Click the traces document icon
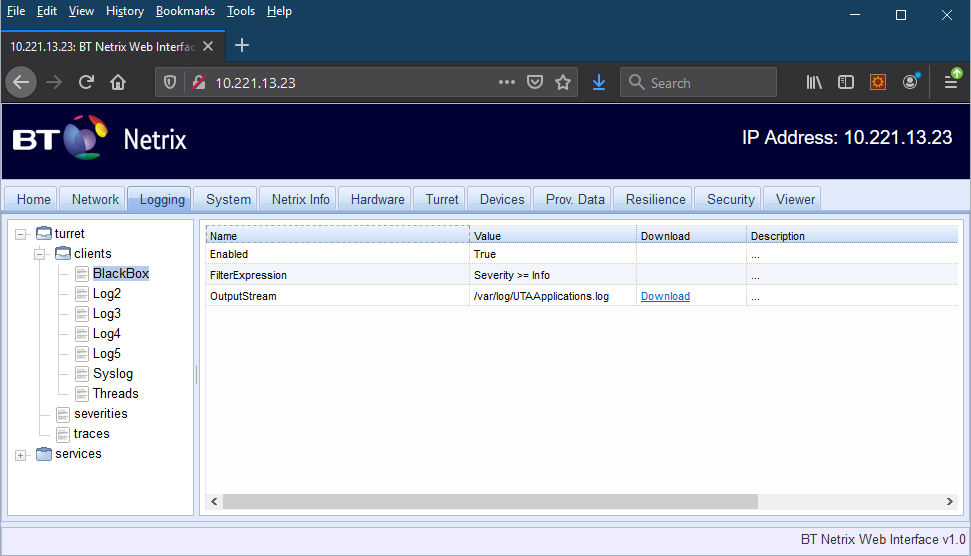 pyautogui.click(x=63, y=434)
